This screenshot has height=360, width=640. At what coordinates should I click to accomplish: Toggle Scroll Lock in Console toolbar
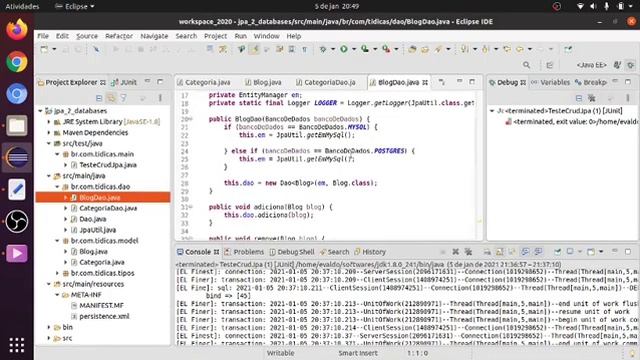(500, 252)
